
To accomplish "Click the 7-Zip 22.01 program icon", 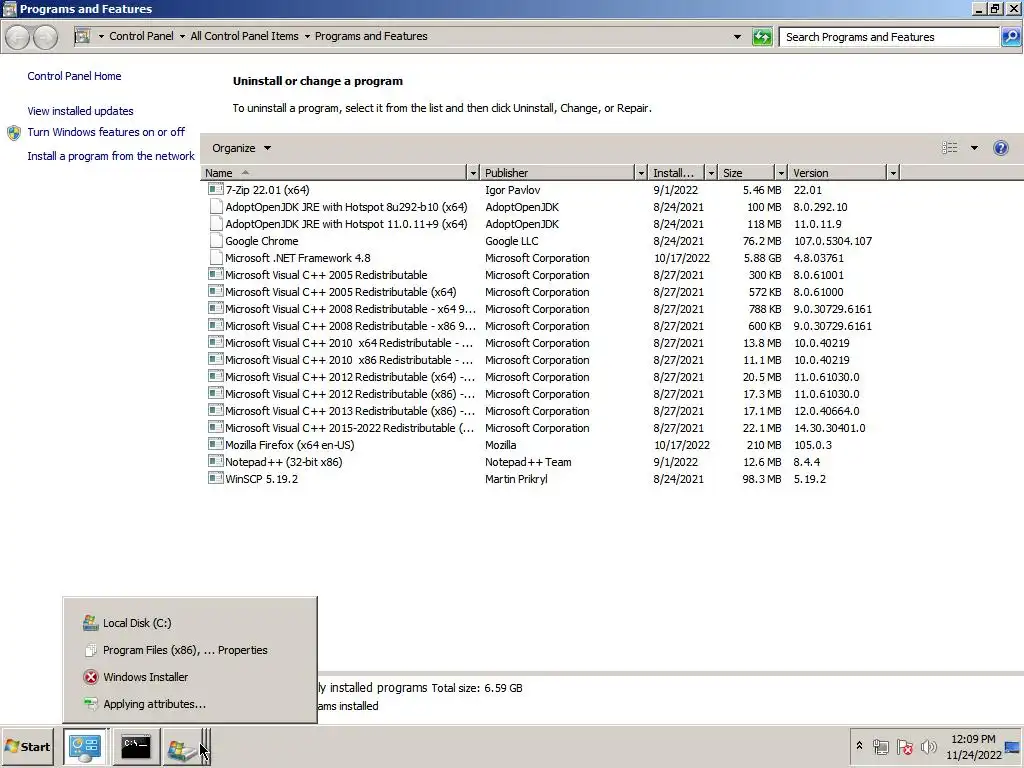I will click(x=215, y=189).
